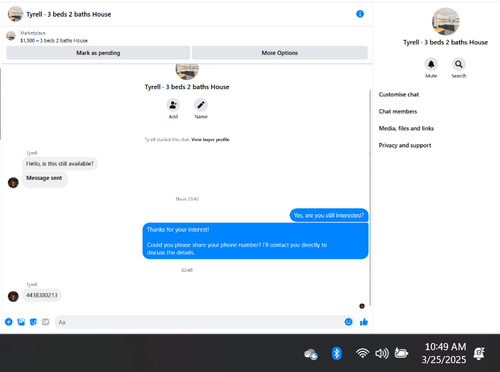Attach a photo file icon
Image resolution: width=500 pixels, height=372 pixels.
click(x=21, y=322)
